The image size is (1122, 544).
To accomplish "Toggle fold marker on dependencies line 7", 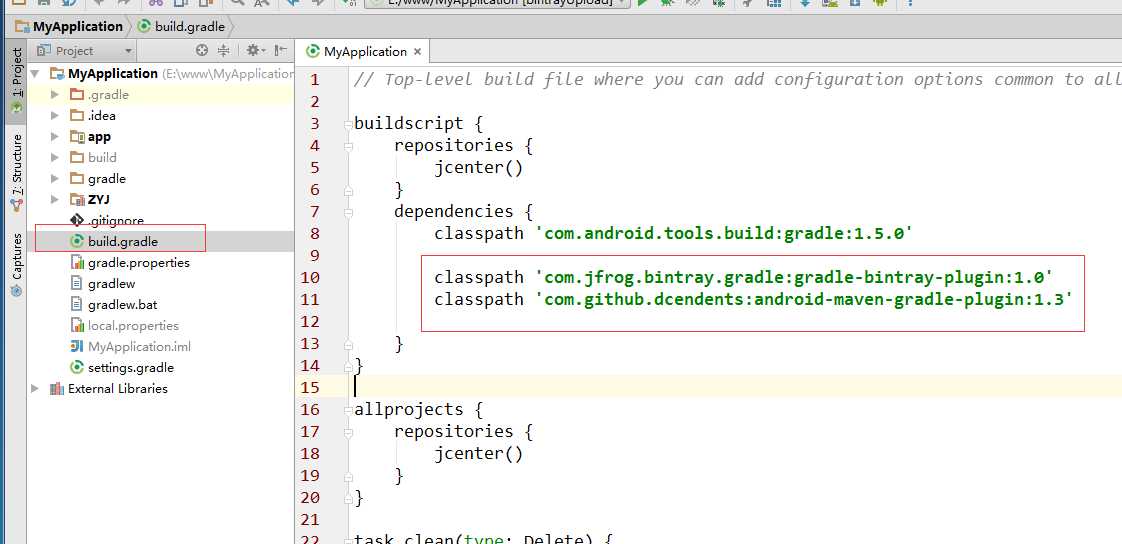I will 348,212.
